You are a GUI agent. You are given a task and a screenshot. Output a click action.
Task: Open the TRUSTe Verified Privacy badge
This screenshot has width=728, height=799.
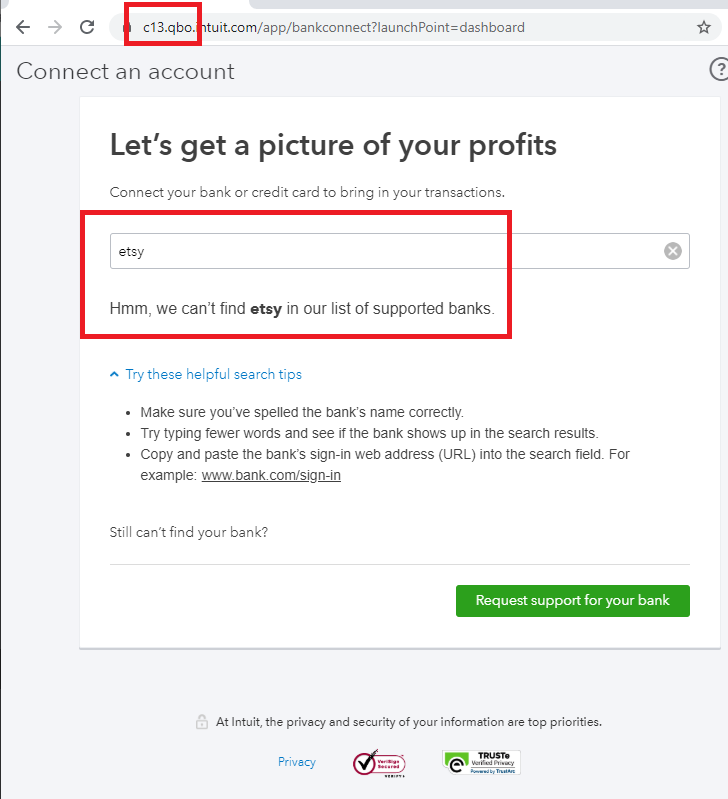click(x=481, y=763)
